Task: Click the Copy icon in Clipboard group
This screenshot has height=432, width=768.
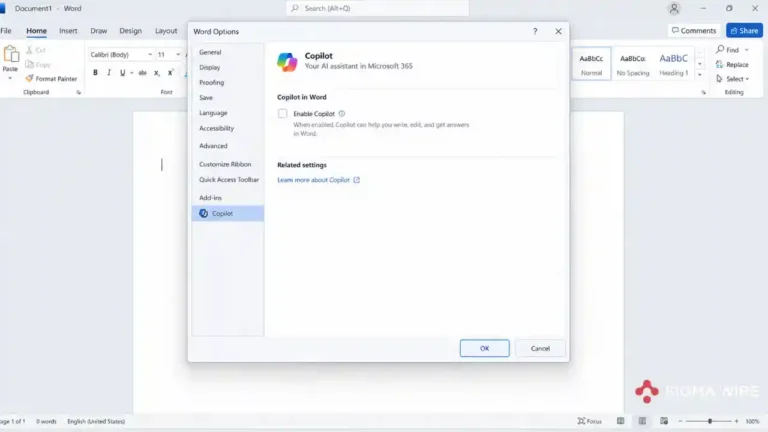Action: 29,64
